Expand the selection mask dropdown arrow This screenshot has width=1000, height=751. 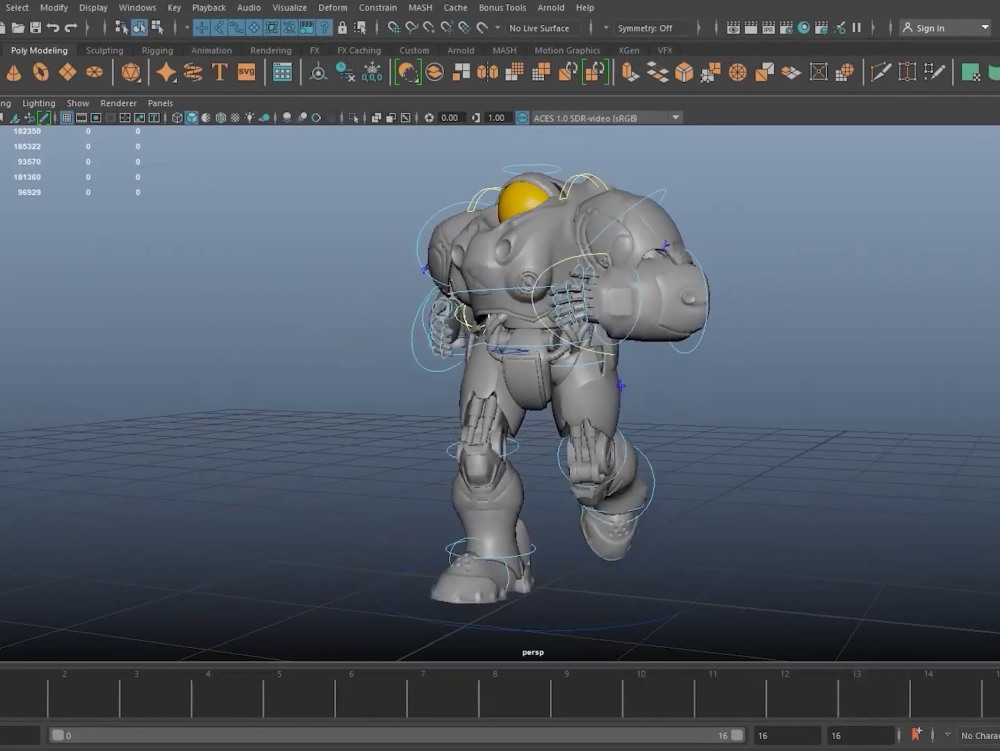[187, 28]
